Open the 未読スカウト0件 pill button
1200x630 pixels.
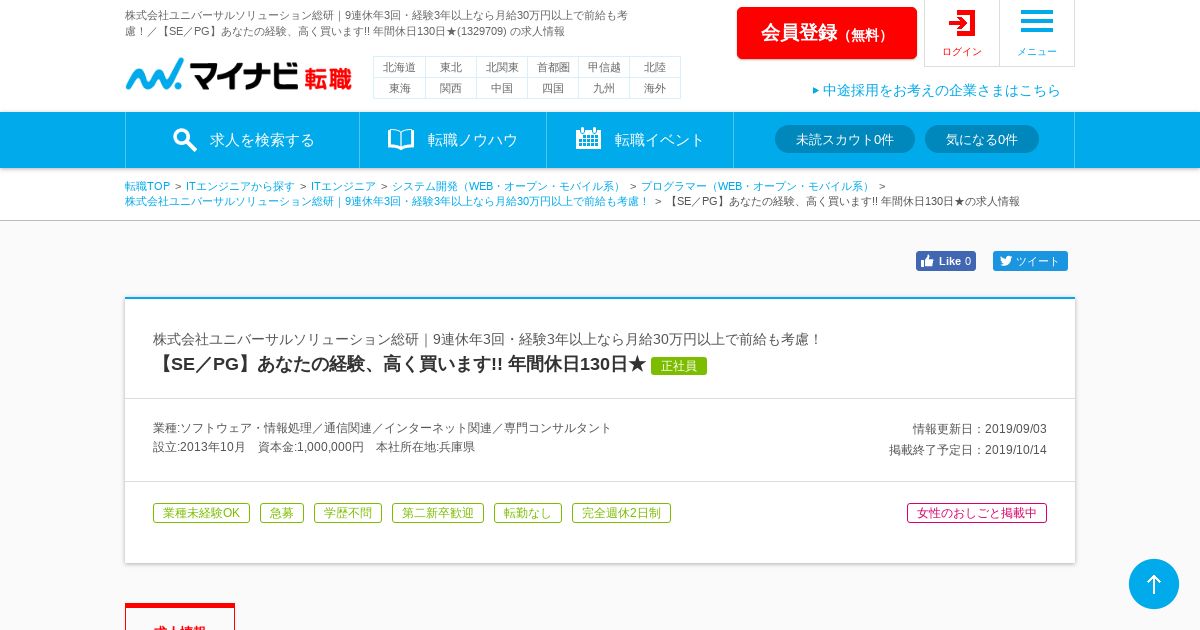(845, 139)
